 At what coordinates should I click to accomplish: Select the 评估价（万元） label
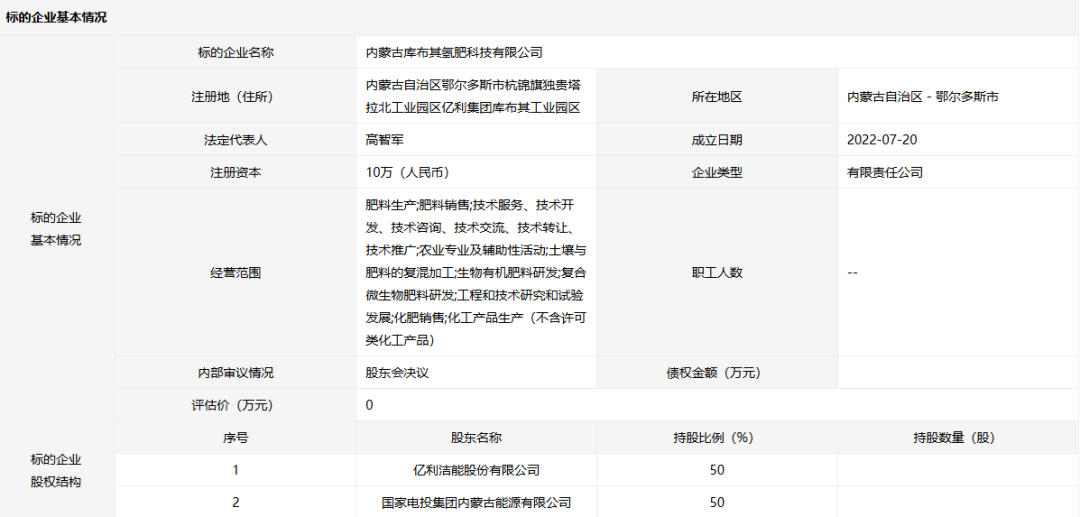pos(236,405)
